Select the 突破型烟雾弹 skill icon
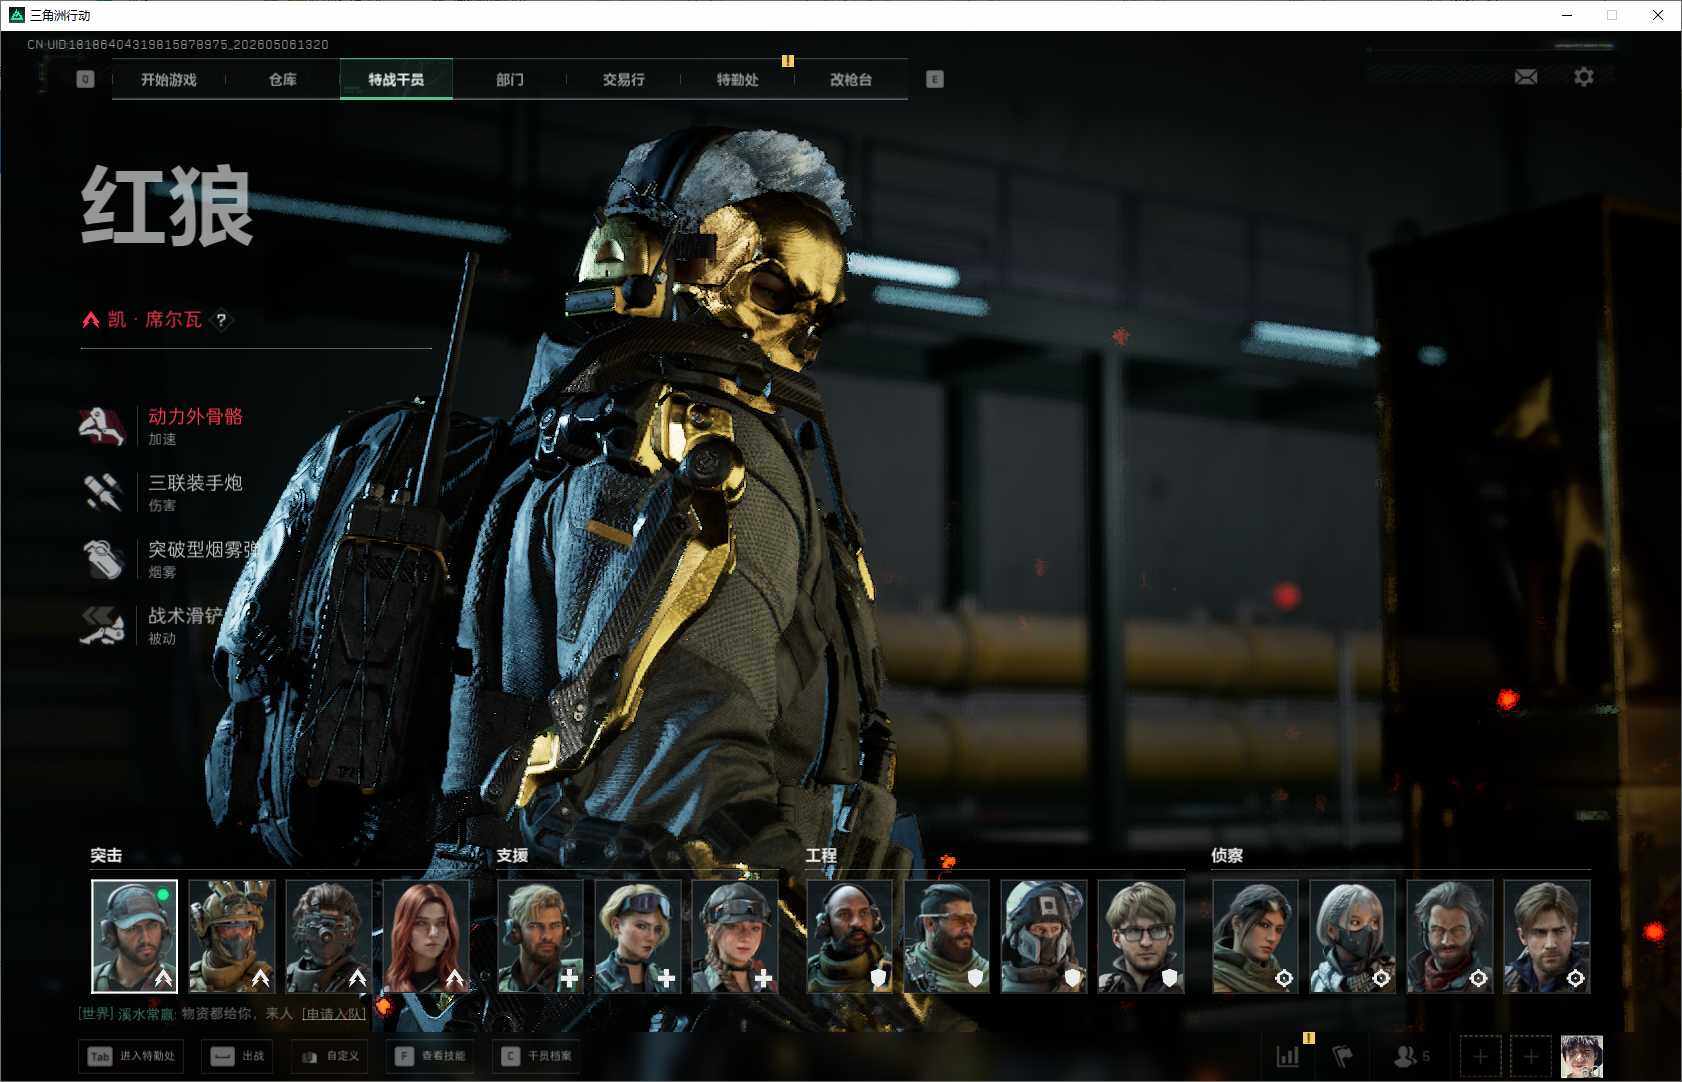Viewport: 1682px width, 1082px height. click(x=102, y=559)
